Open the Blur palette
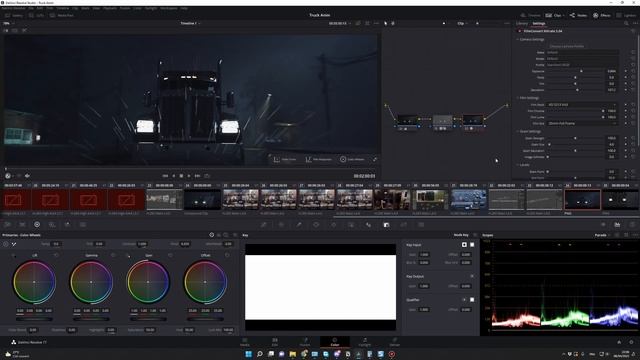The image size is (640, 360). (x=369, y=224)
